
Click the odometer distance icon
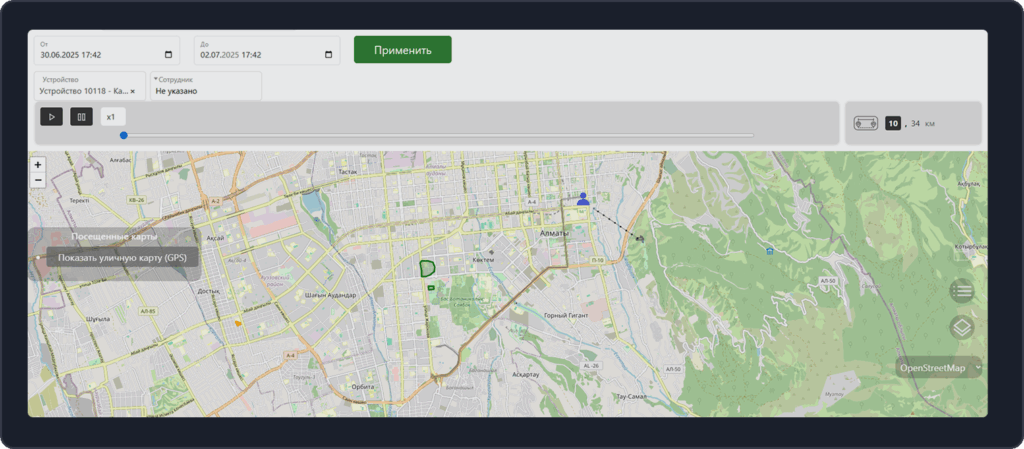coord(865,123)
